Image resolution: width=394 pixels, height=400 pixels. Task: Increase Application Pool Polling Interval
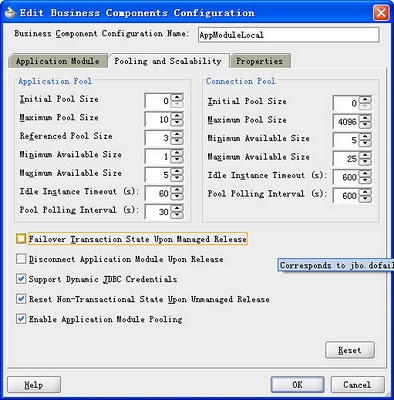coord(177,208)
